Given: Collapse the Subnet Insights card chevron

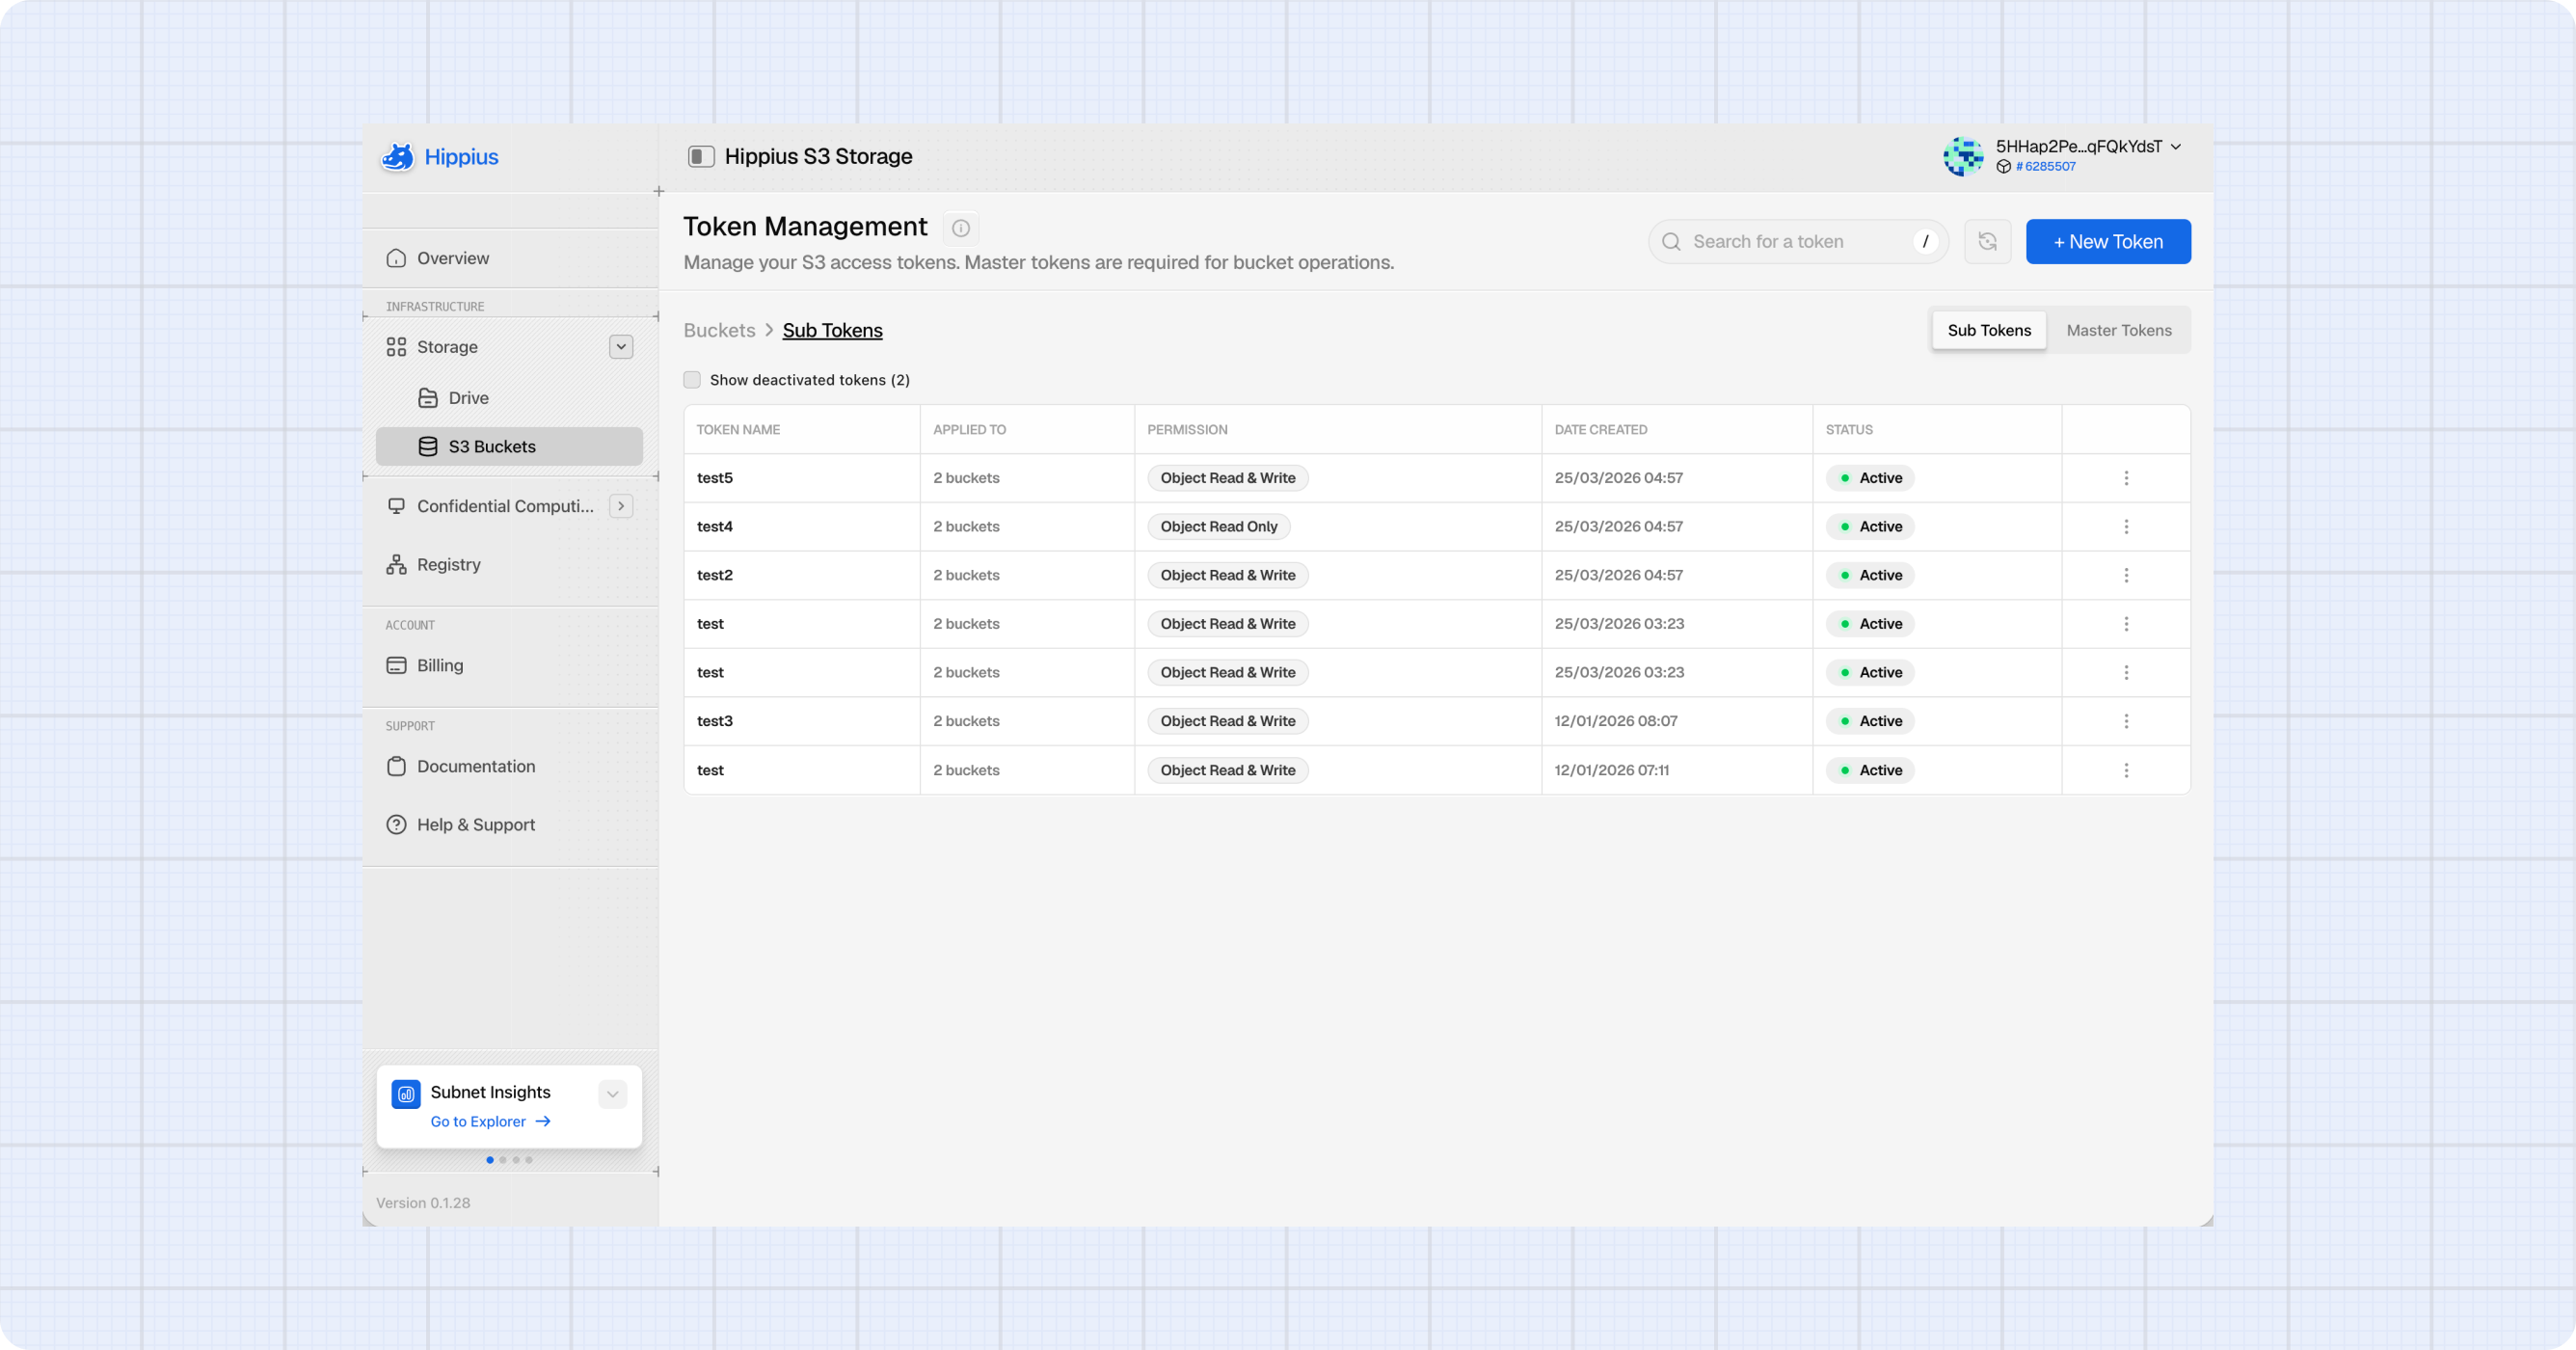Looking at the screenshot, I should pyautogui.click(x=613, y=1094).
